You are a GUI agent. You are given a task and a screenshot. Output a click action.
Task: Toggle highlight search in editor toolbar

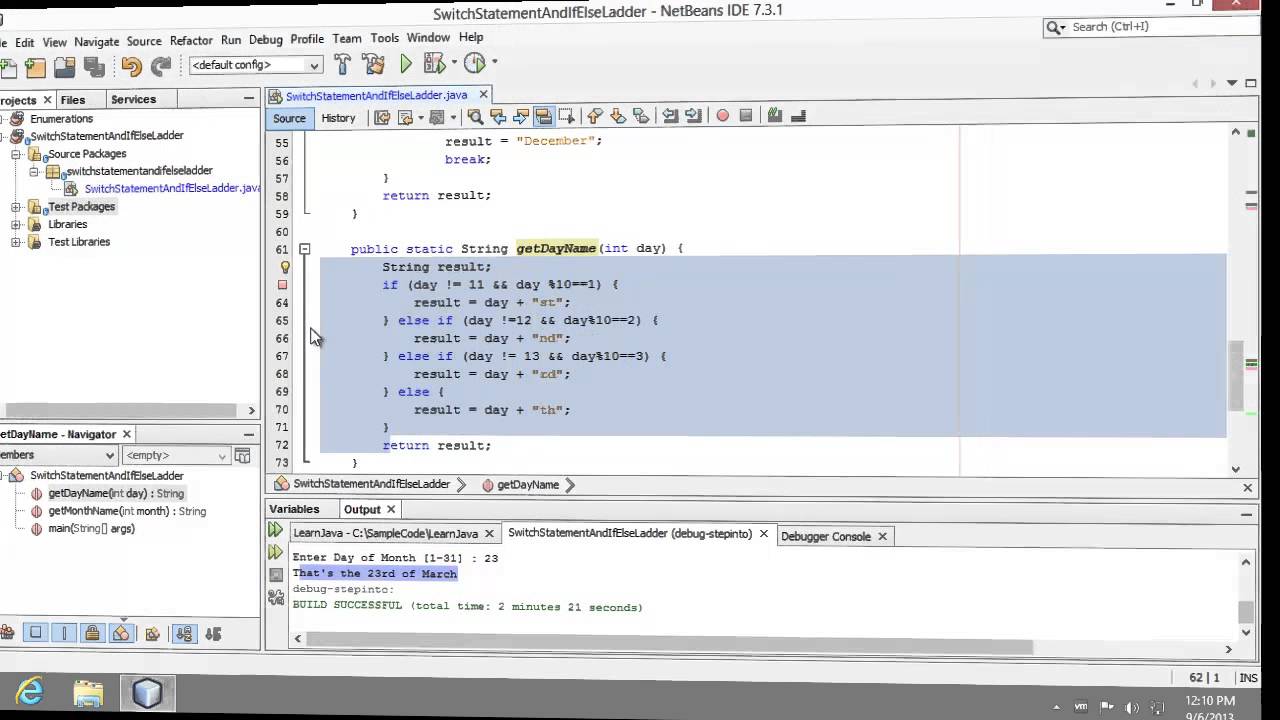coord(543,117)
